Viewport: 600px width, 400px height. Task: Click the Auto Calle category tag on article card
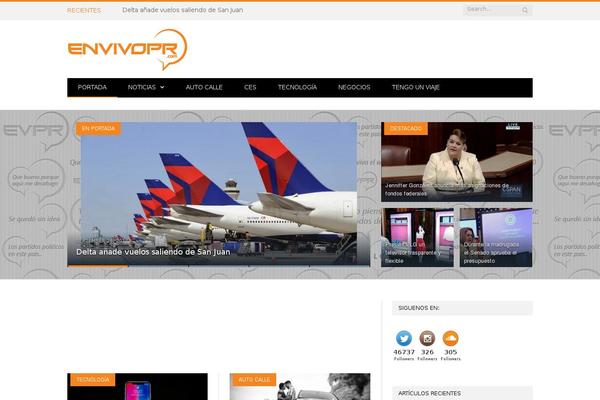(x=254, y=380)
